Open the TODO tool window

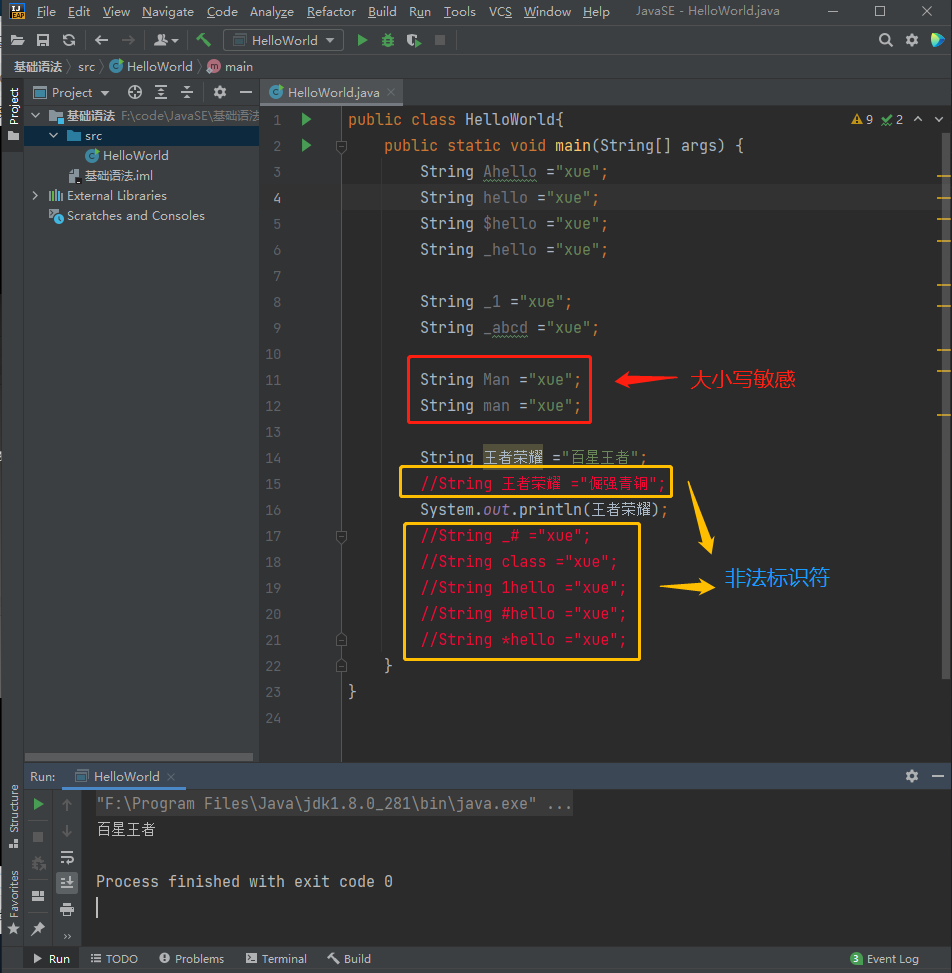(114, 959)
